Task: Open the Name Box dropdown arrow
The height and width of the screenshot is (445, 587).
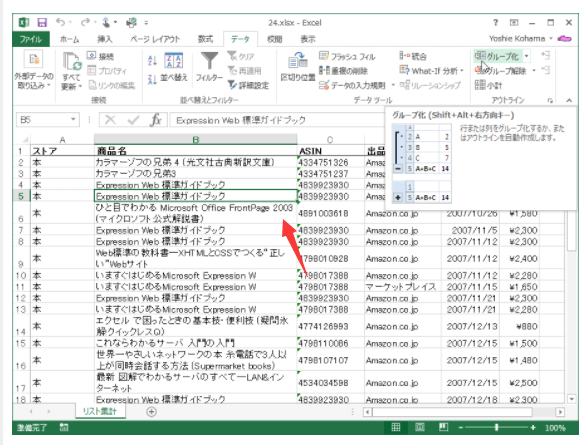Action: 73,120
